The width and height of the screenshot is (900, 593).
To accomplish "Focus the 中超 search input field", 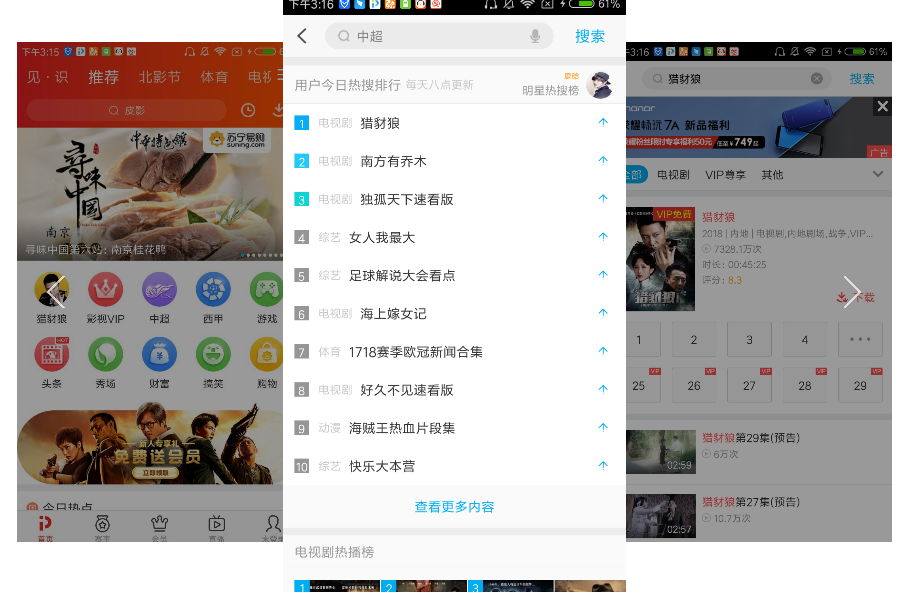I will (x=439, y=36).
